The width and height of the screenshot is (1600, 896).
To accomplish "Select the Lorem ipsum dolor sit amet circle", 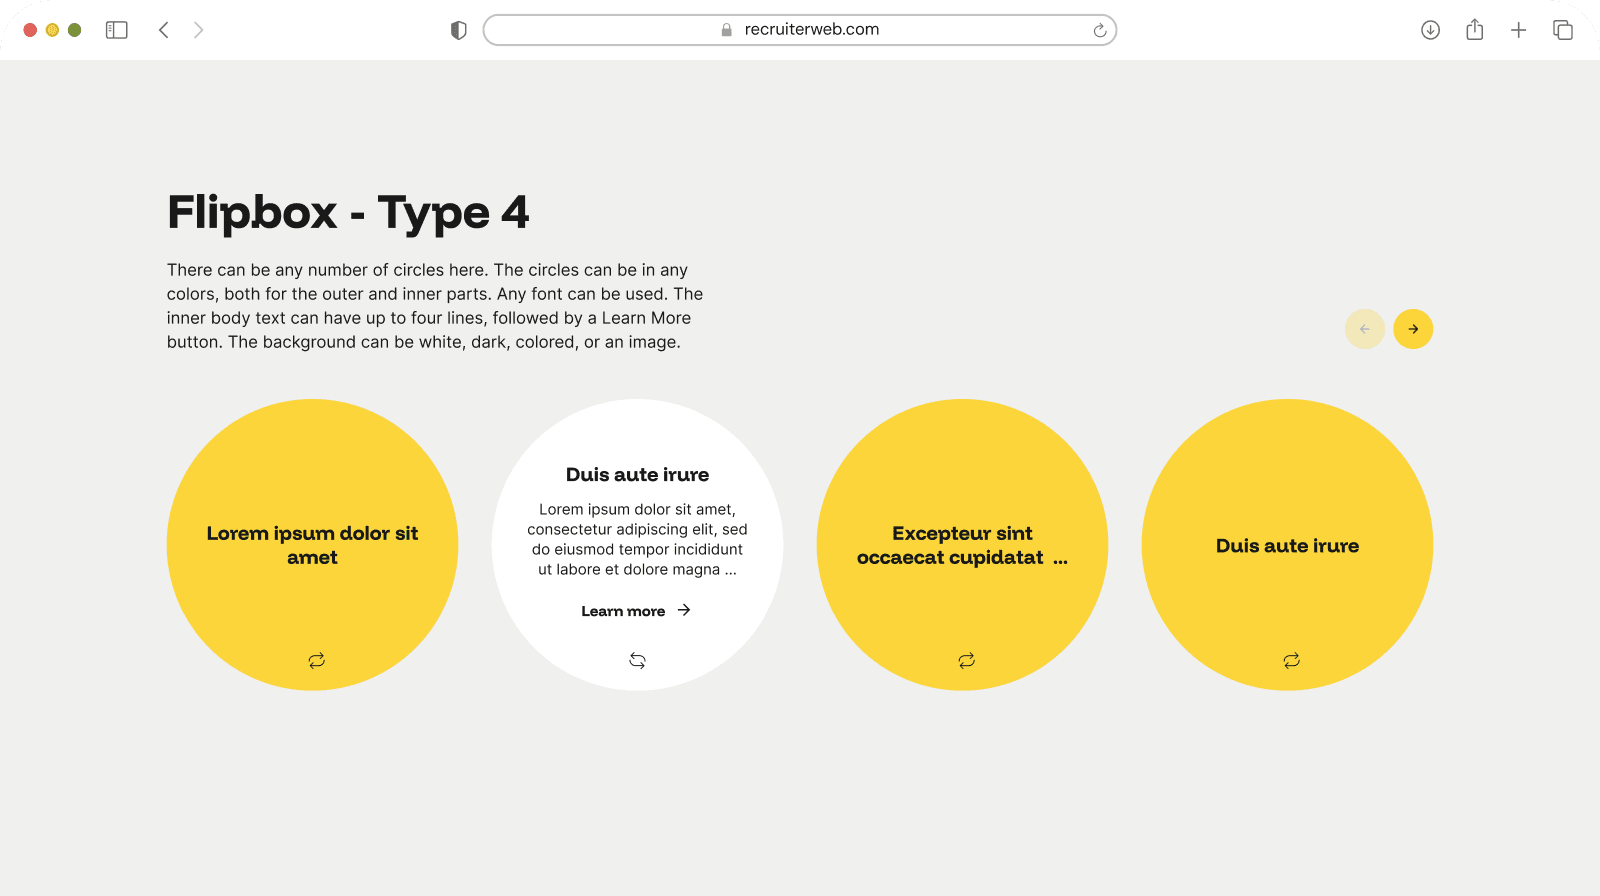I will pos(312,545).
